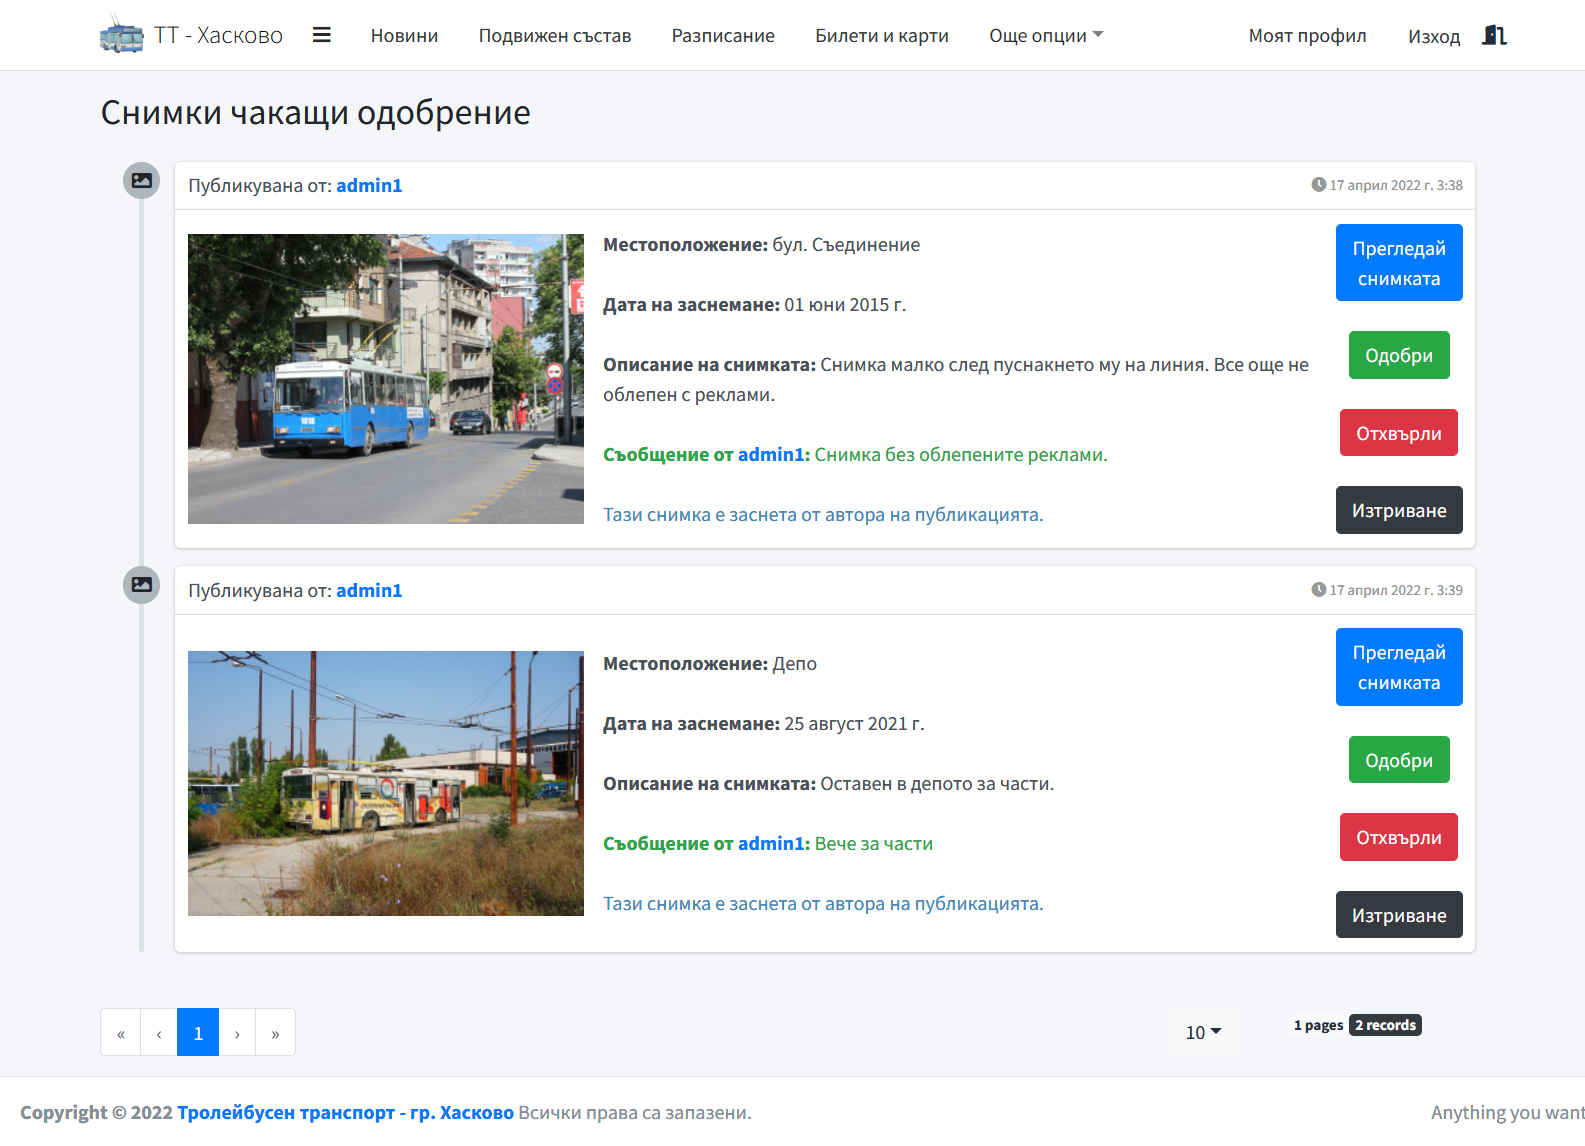
Task: Open Моят профил page
Action: click(1307, 36)
